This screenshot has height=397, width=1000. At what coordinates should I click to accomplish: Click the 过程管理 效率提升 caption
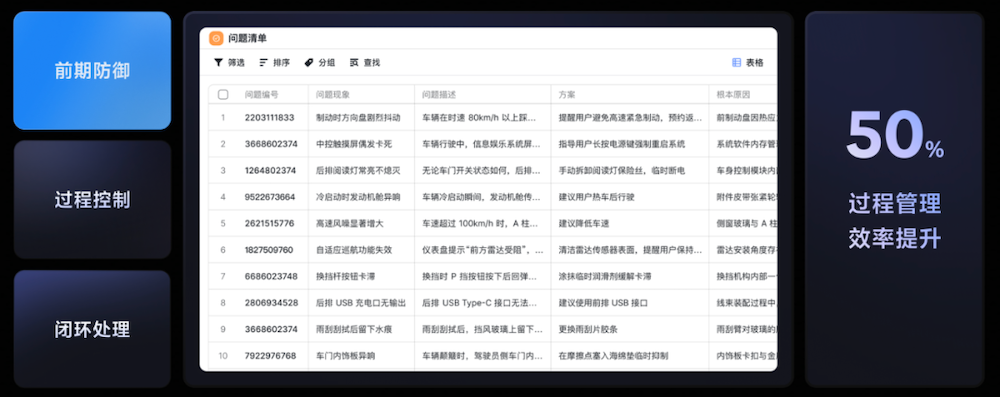pyautogui.click(x=895, y=221)
